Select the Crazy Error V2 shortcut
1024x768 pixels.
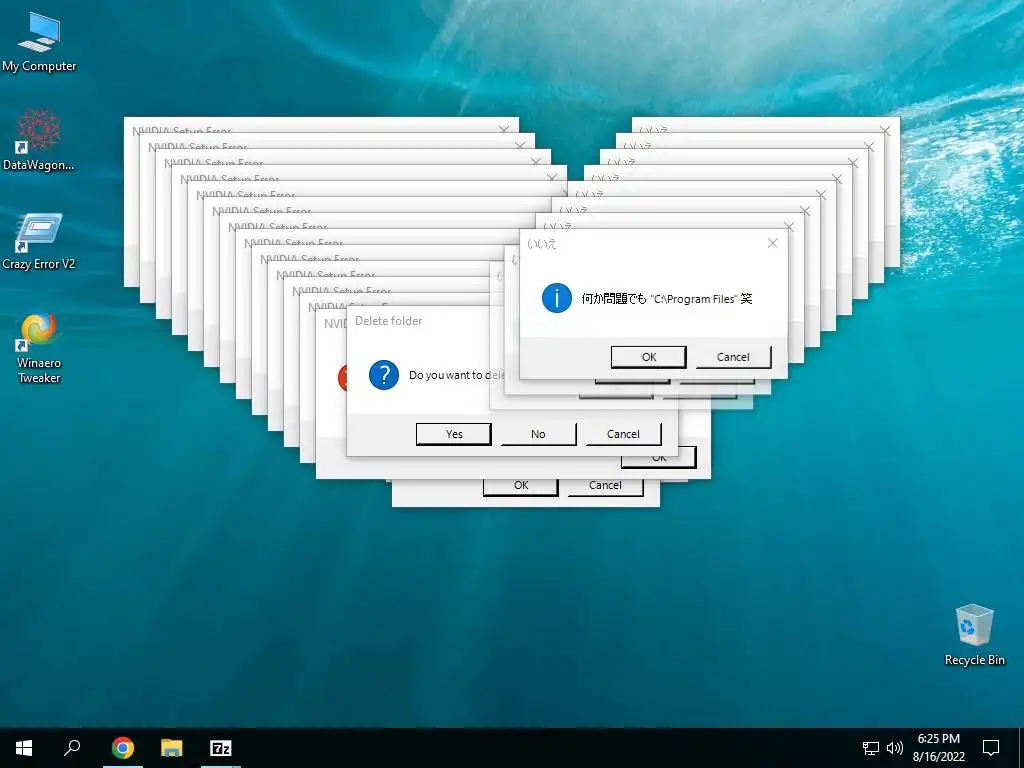39,242
